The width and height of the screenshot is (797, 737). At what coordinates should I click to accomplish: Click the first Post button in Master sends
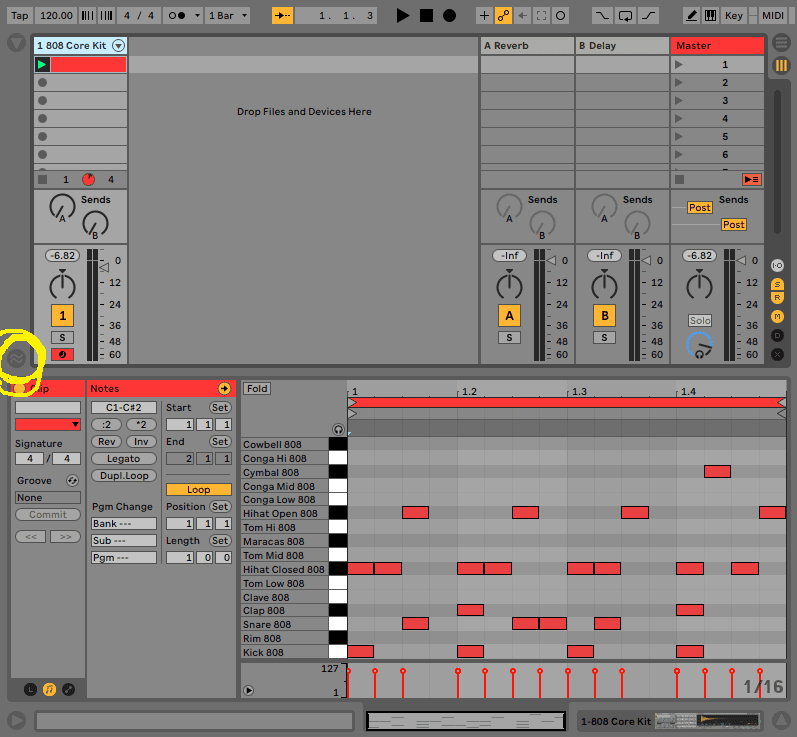(x=699, y=207)
